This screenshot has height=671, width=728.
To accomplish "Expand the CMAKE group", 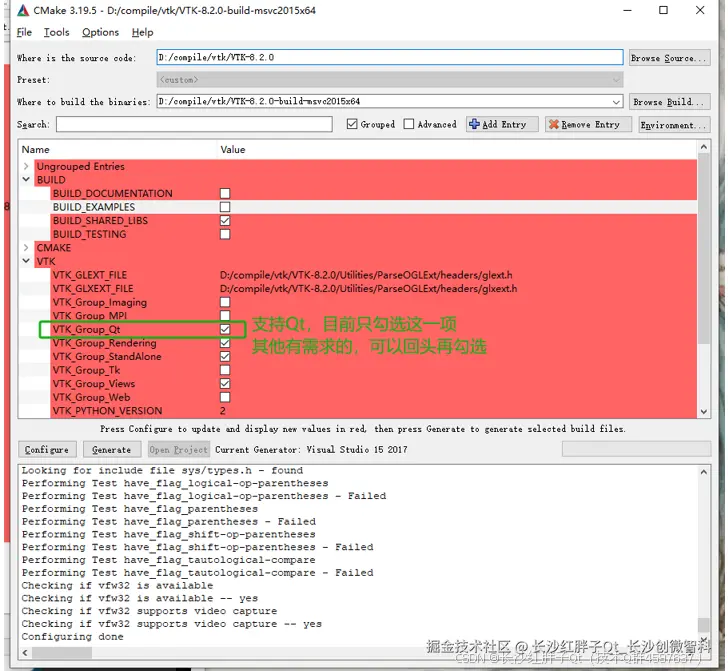I will [26, 248].
